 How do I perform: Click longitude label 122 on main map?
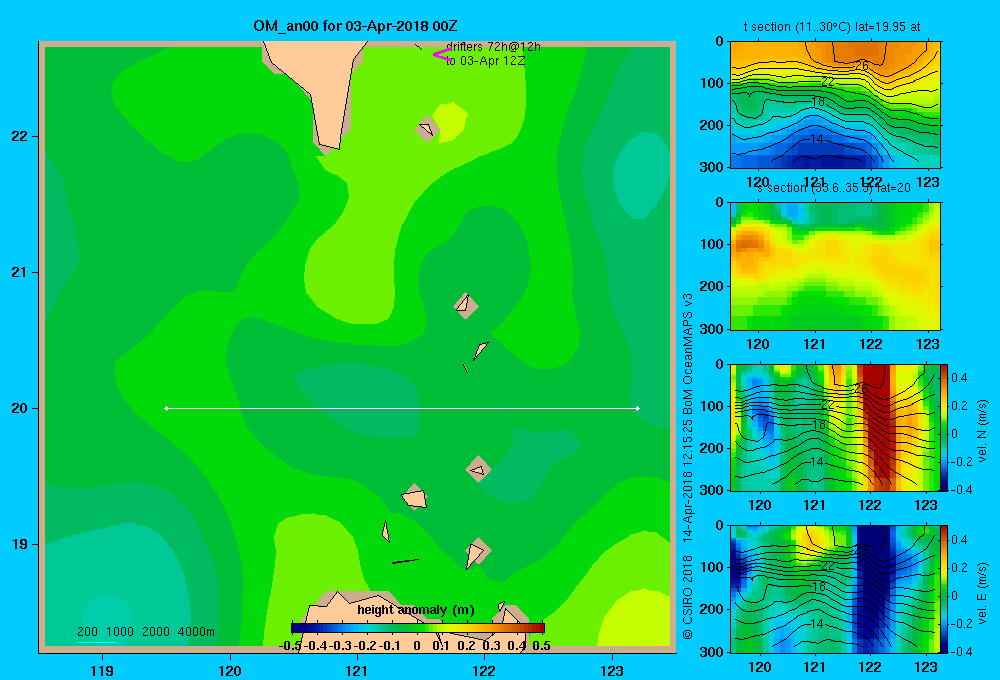(484, 670)
